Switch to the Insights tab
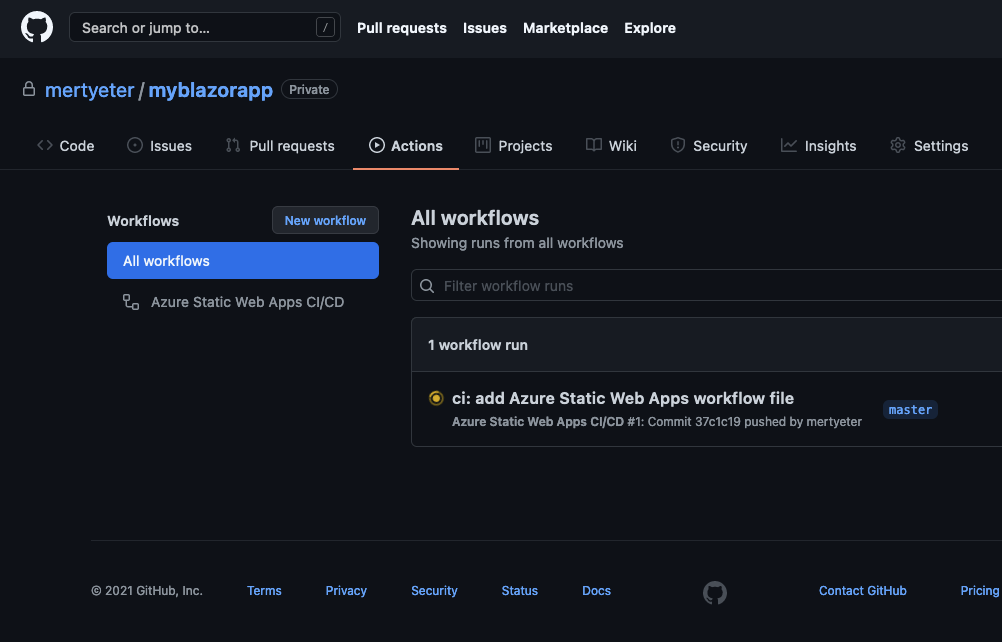 (818, 146)
